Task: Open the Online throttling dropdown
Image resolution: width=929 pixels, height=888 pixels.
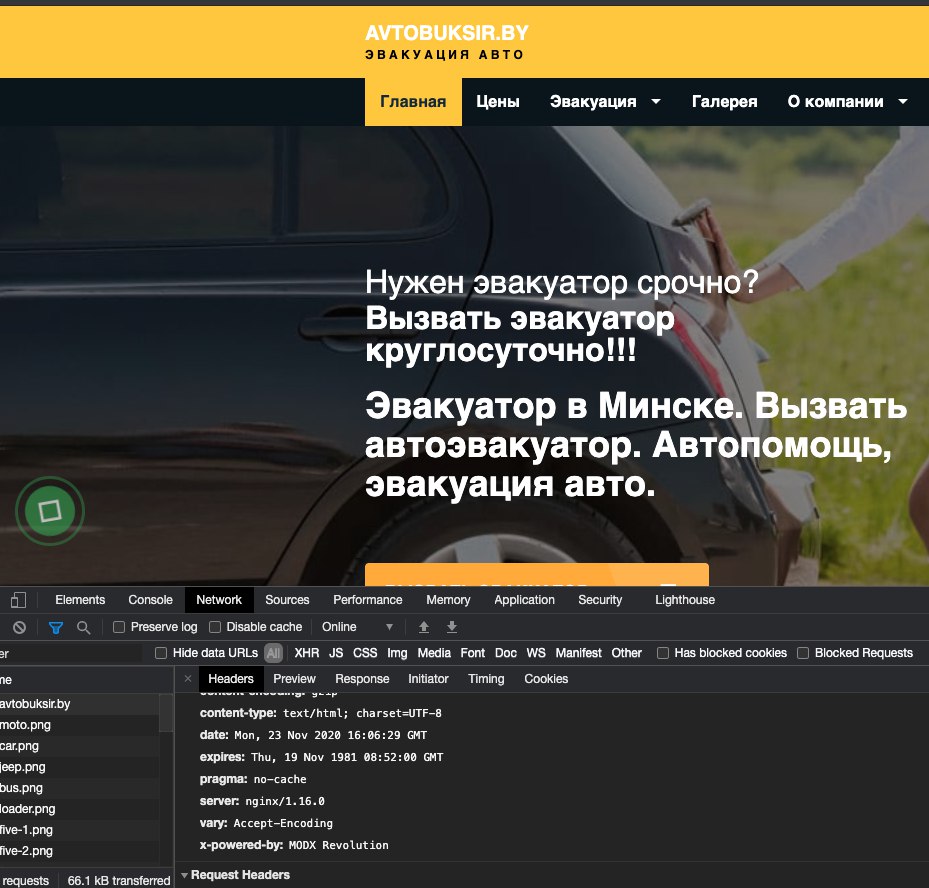Action: (x=357, y=627)
